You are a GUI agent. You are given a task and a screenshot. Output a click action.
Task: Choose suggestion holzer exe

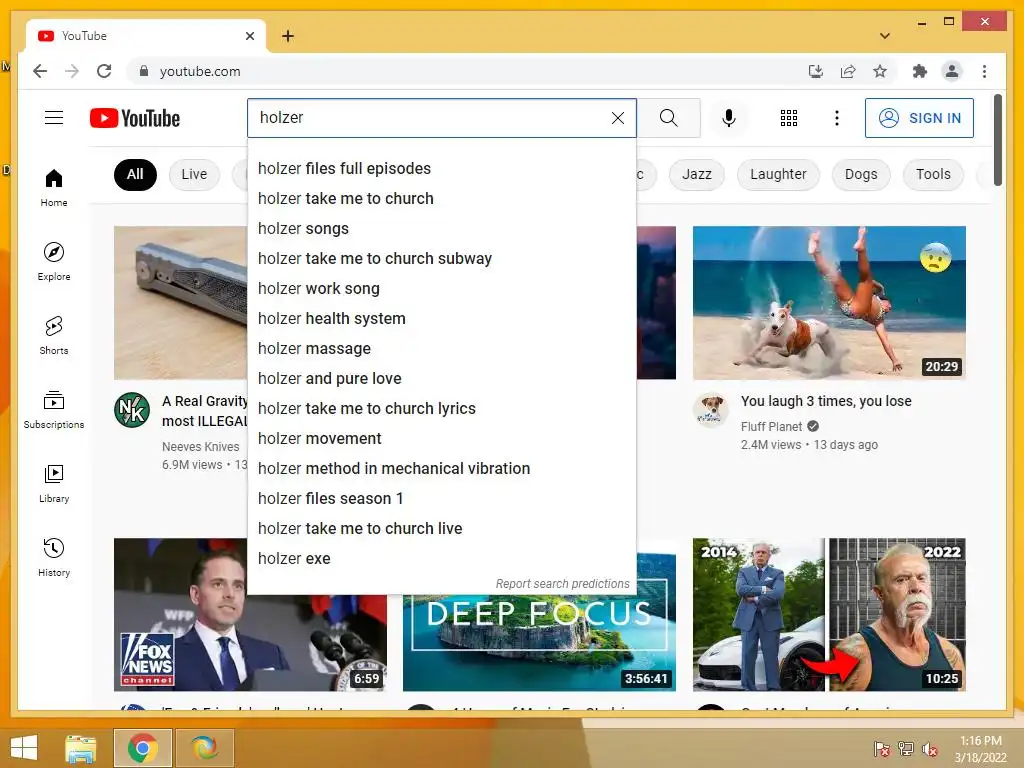coord(441,559)
